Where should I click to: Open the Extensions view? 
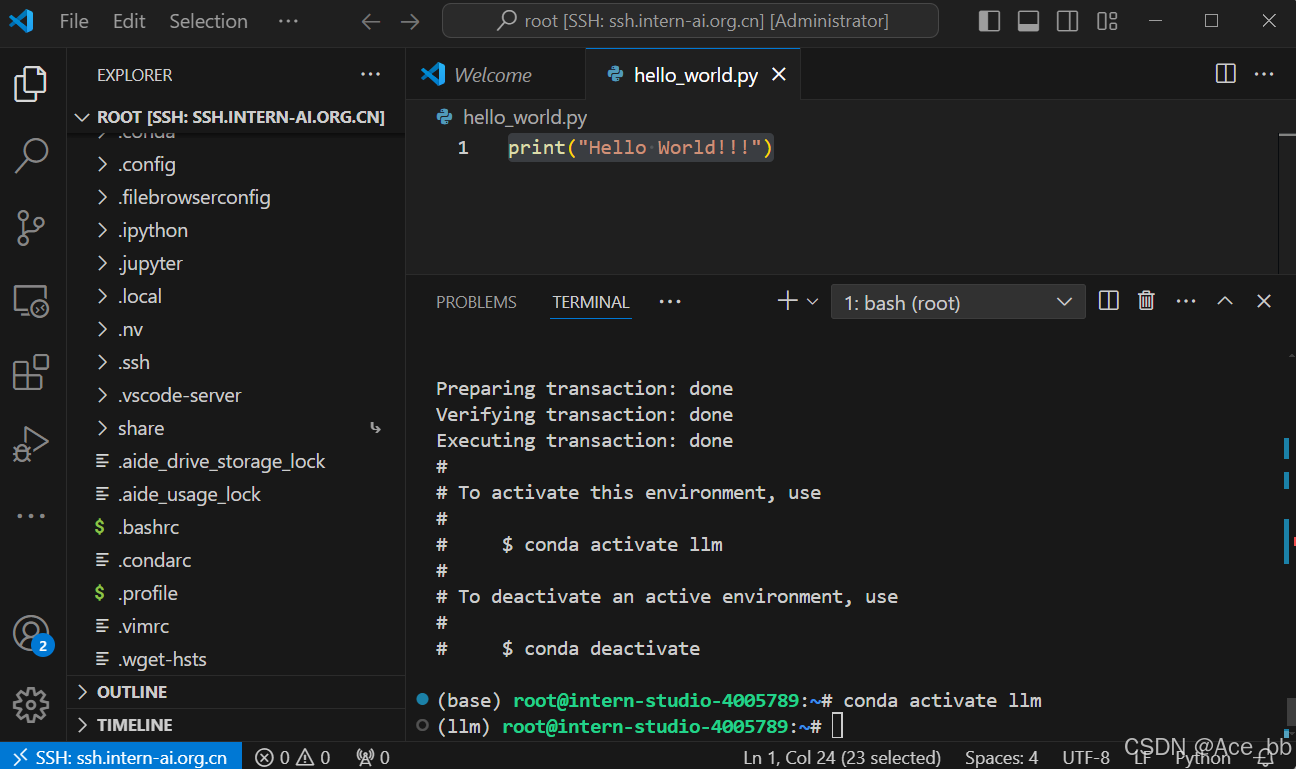click(31, 372)
